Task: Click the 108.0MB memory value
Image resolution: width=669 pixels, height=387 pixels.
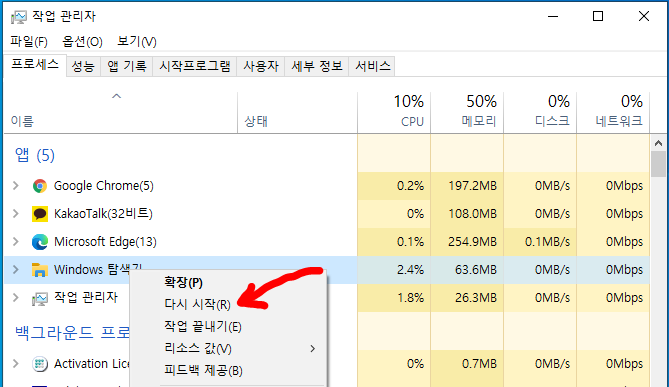Action: (x=473, y=213)
